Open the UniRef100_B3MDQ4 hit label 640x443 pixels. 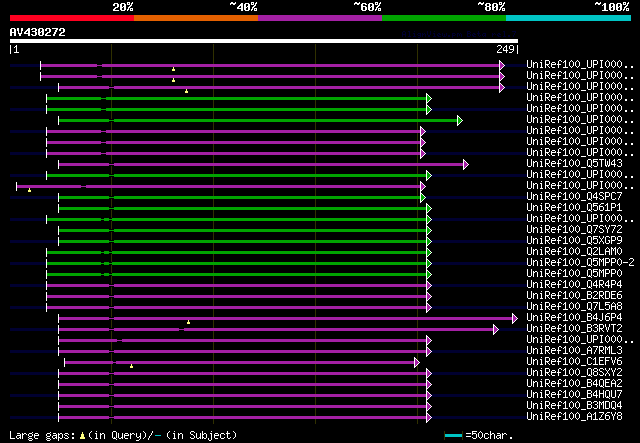pos(574,405)
